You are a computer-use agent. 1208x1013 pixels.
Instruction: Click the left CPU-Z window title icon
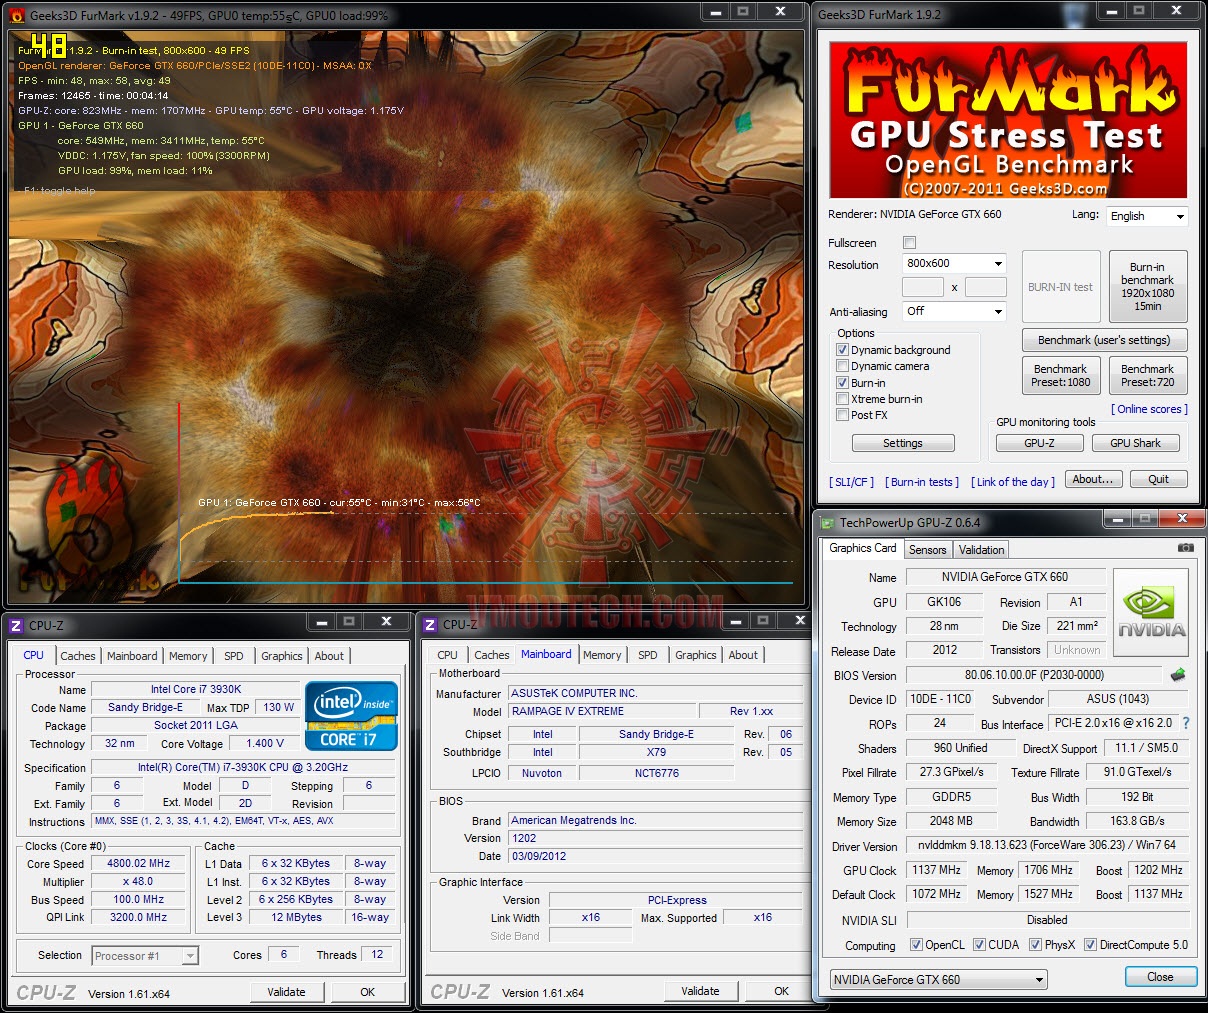(x=15, y=625)
